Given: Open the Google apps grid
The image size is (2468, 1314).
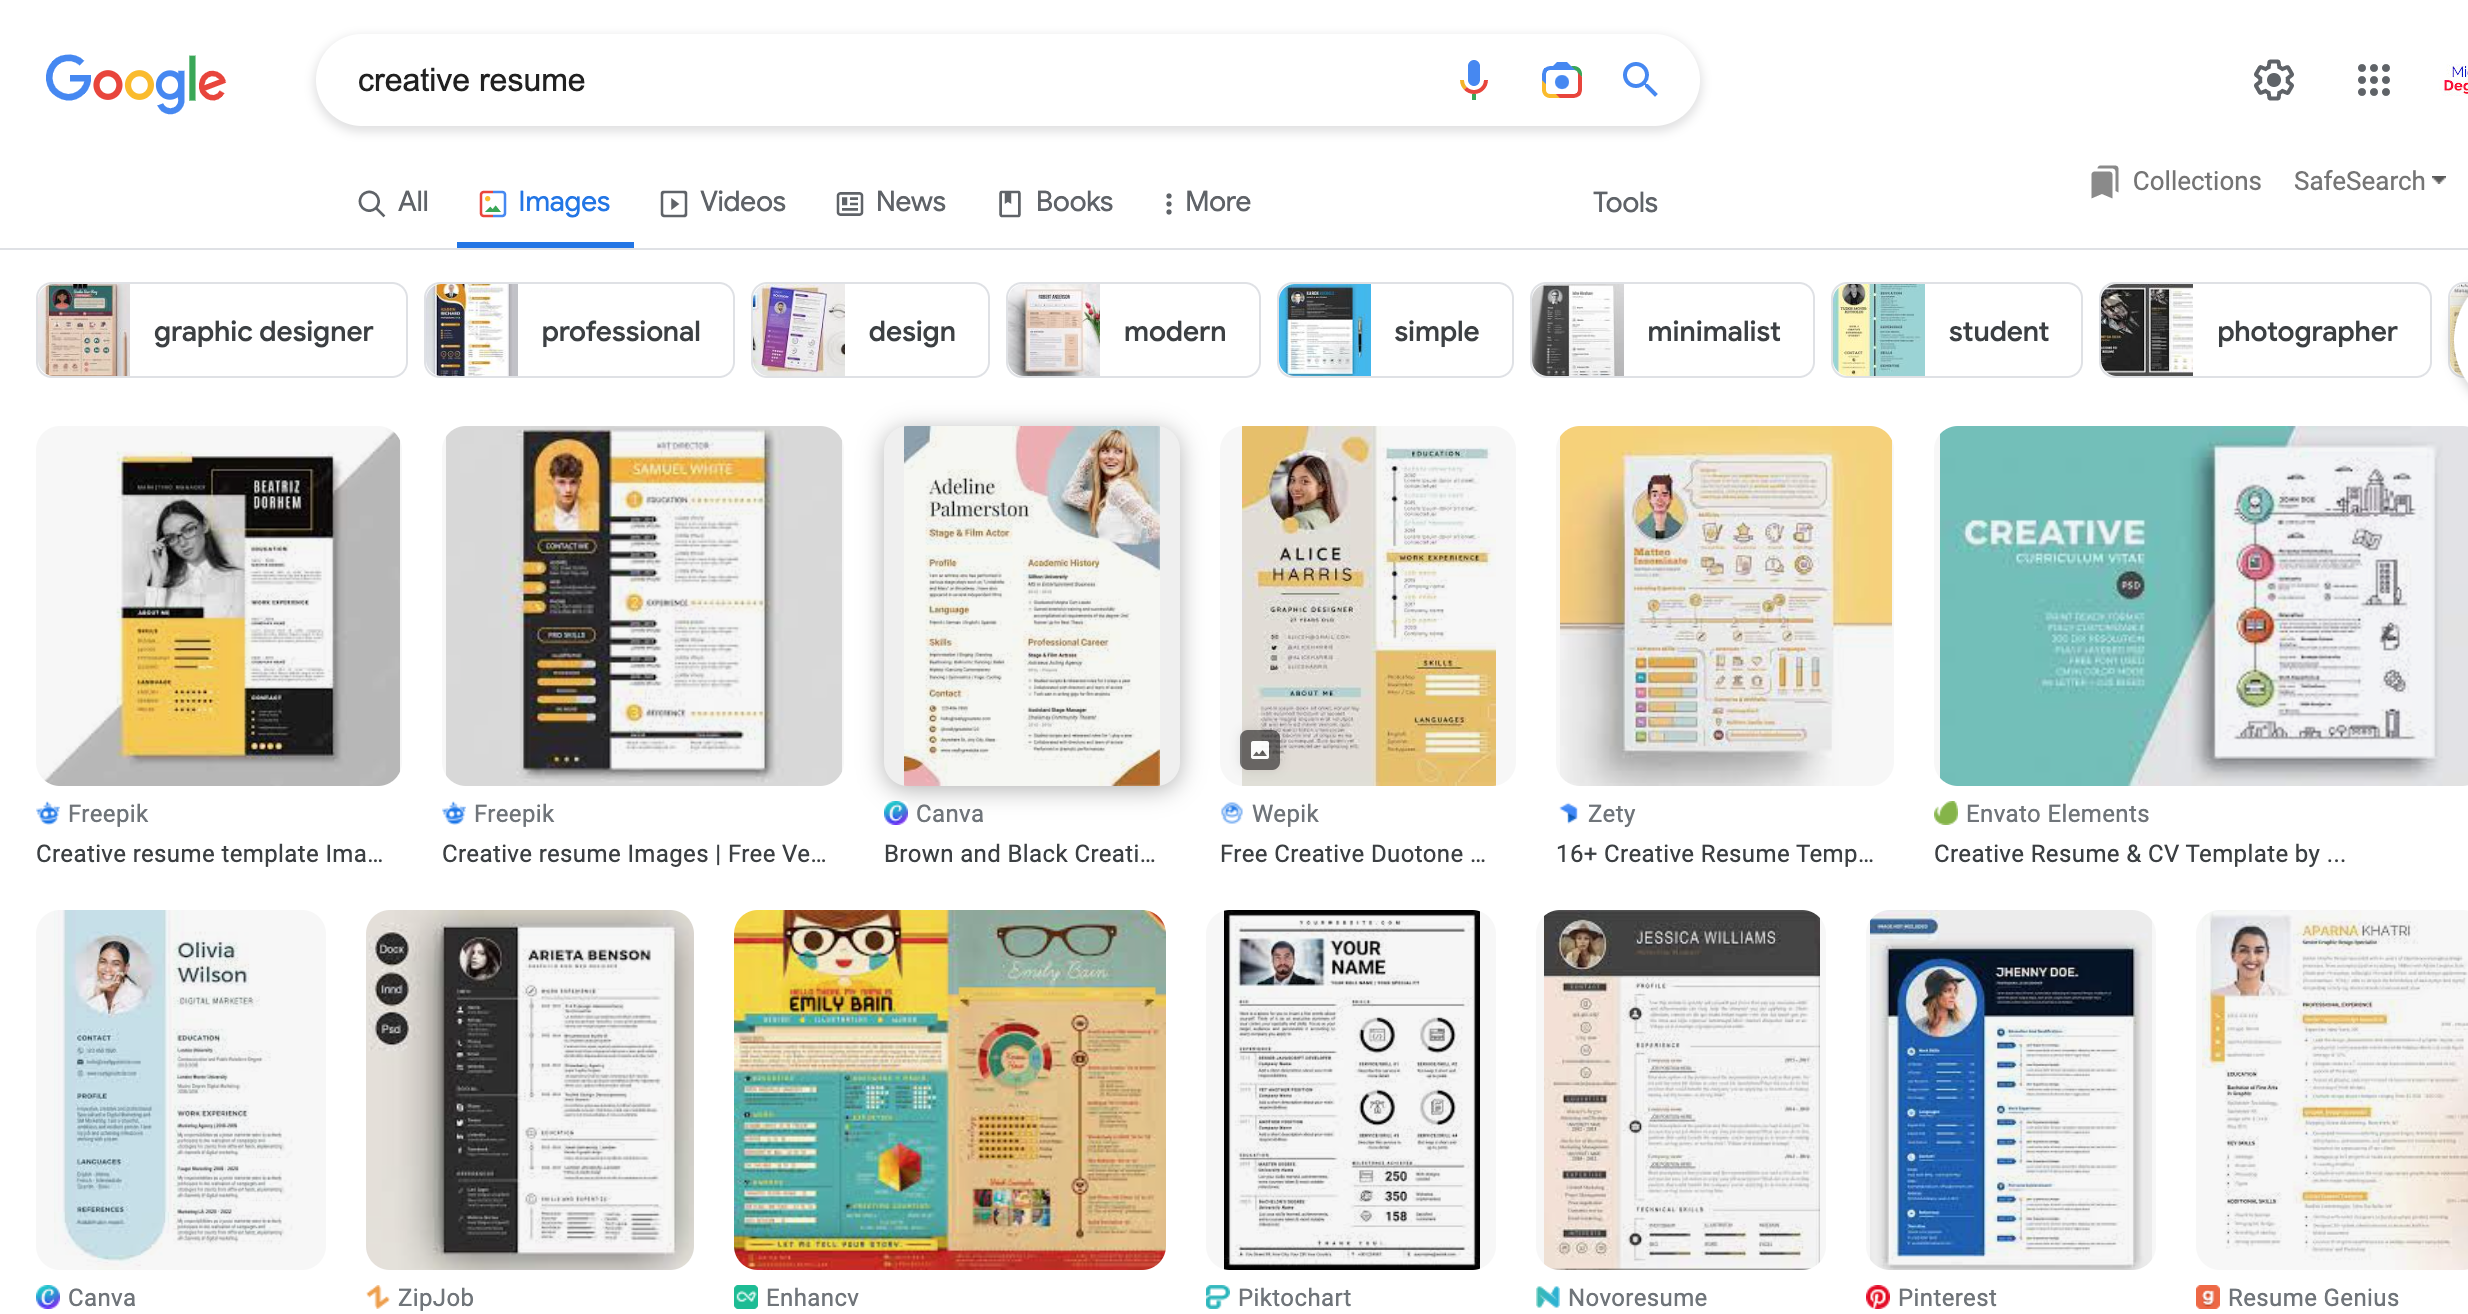Looking at the screenshot, I should 2373,80.
